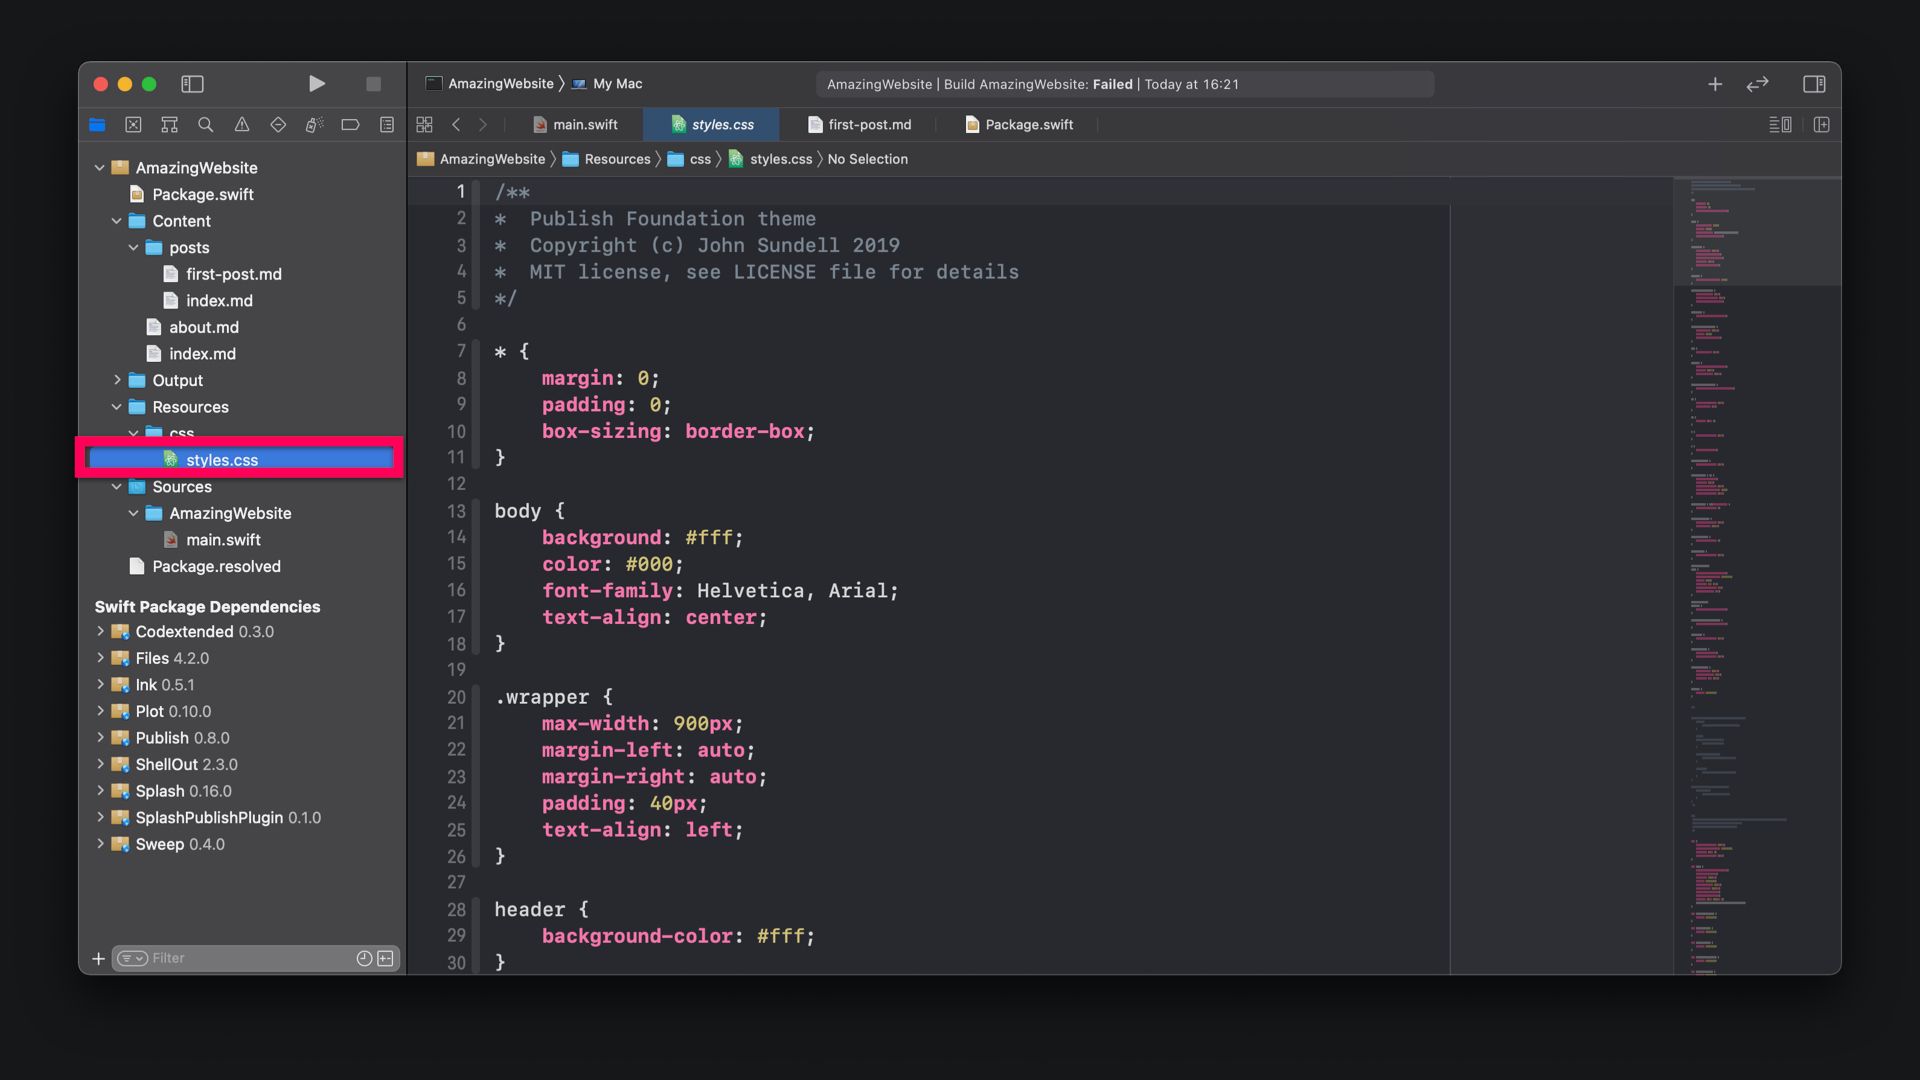Run the build with the Play button
Screen dimensions: 1920x1080
316,84
